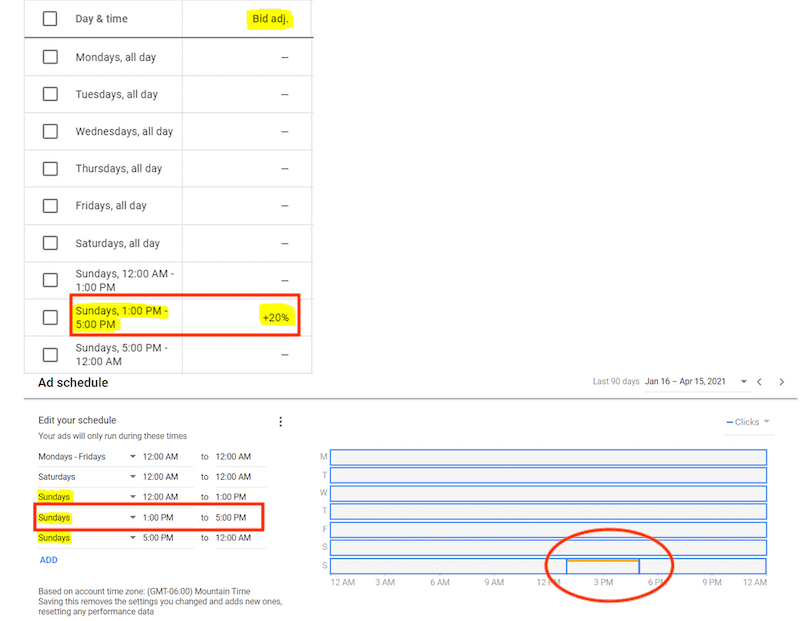800x621 pixels.
Task: Tick the Saturdays, all day checkbox
Action: pyautogui.click(x=50, y=243)
